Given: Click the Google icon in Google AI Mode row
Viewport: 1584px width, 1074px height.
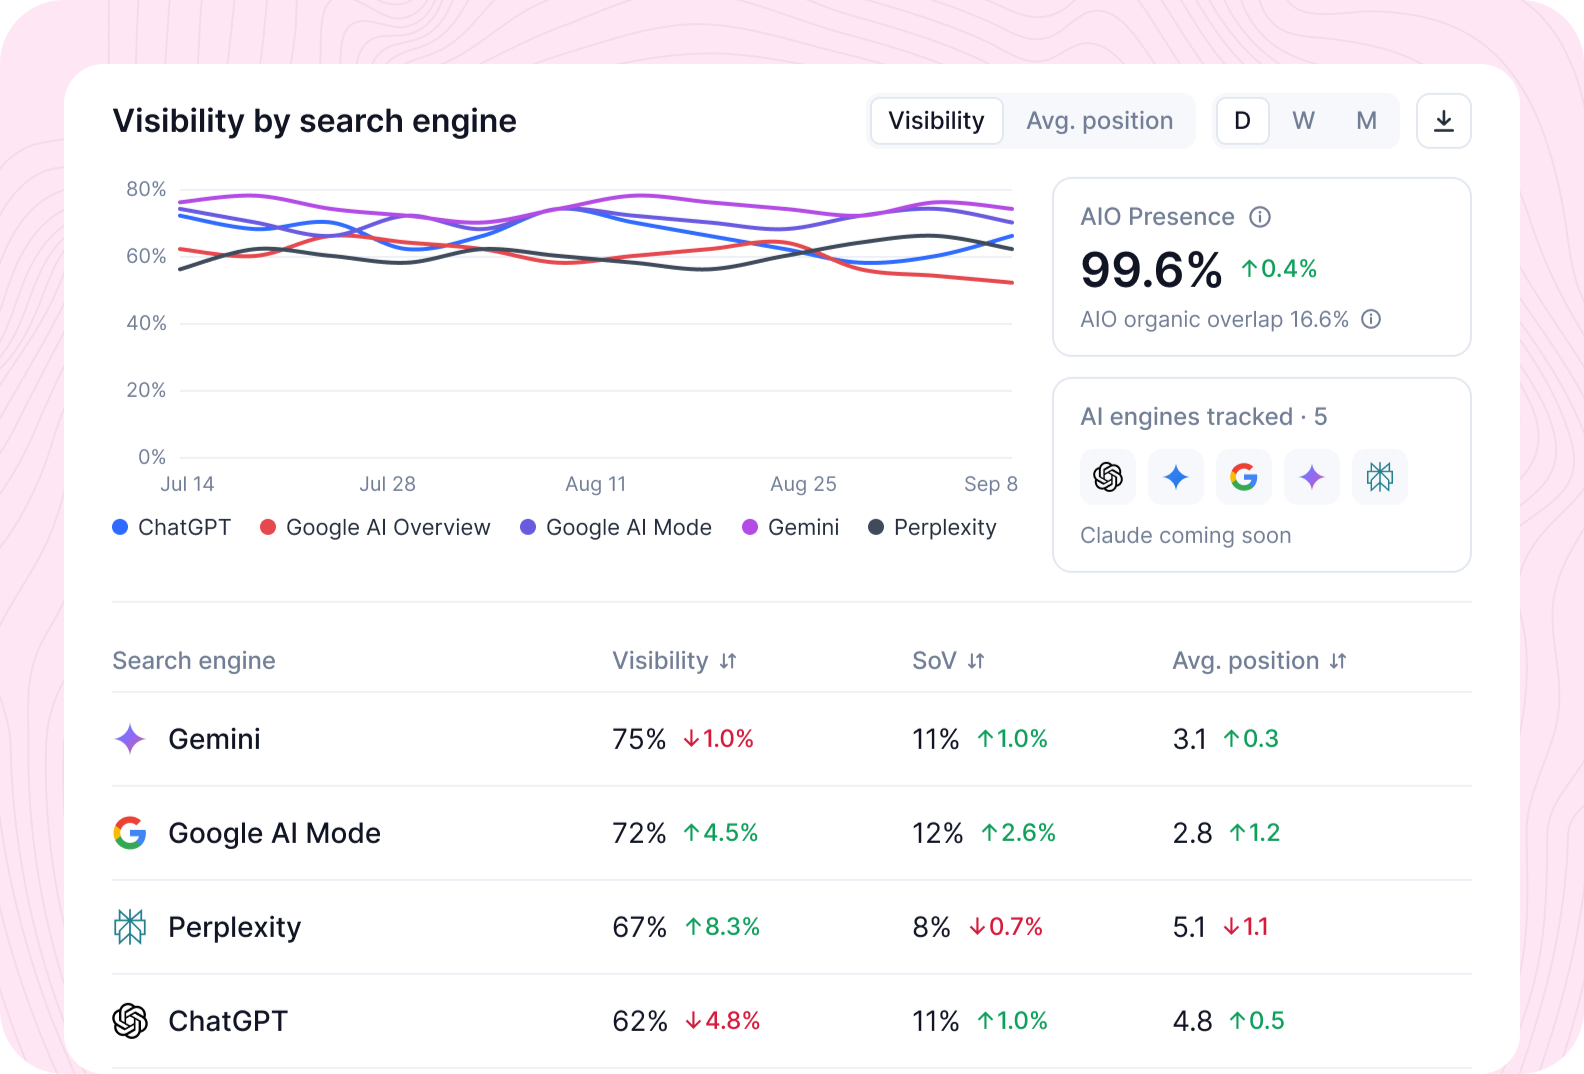Looking at the screenshot, I should [130, 833].
